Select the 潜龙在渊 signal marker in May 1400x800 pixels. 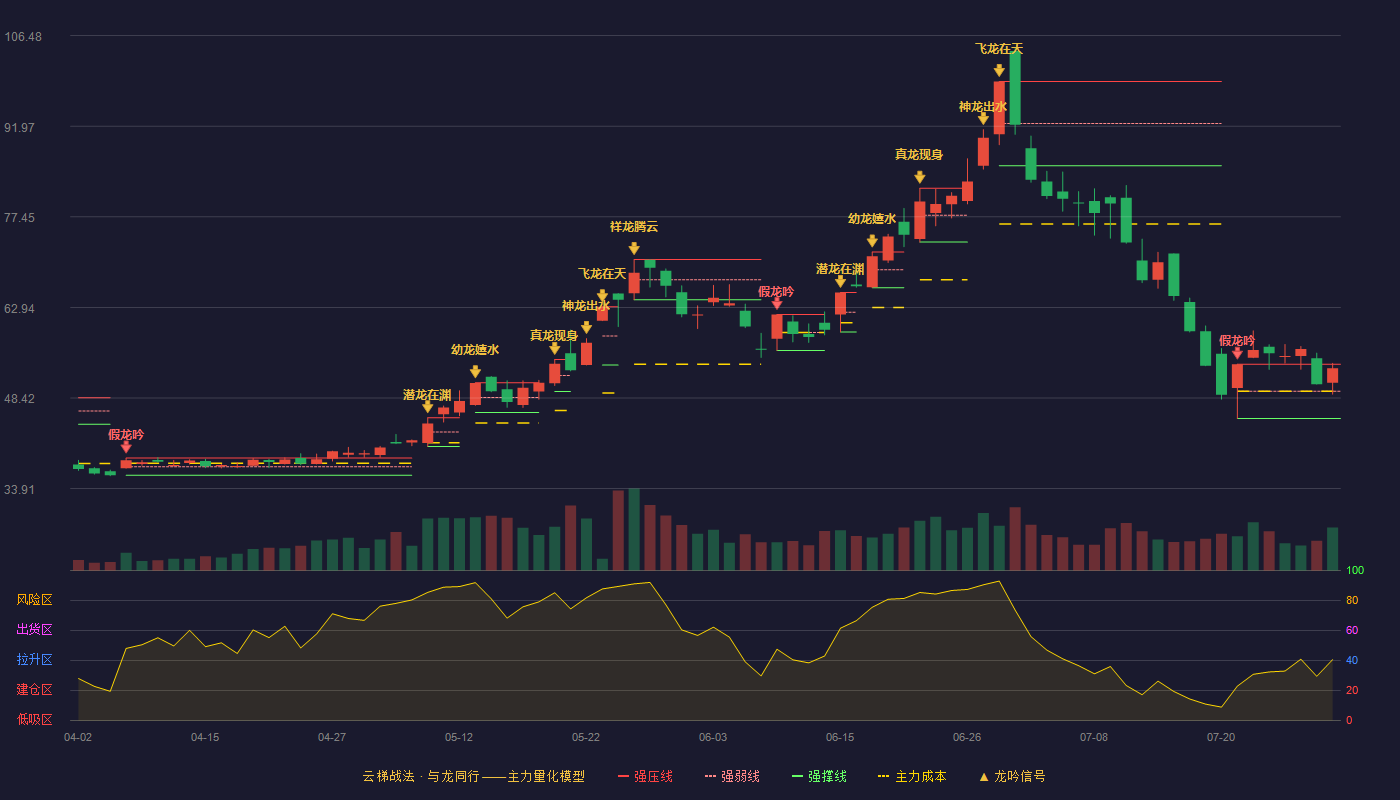coord(428,407)
